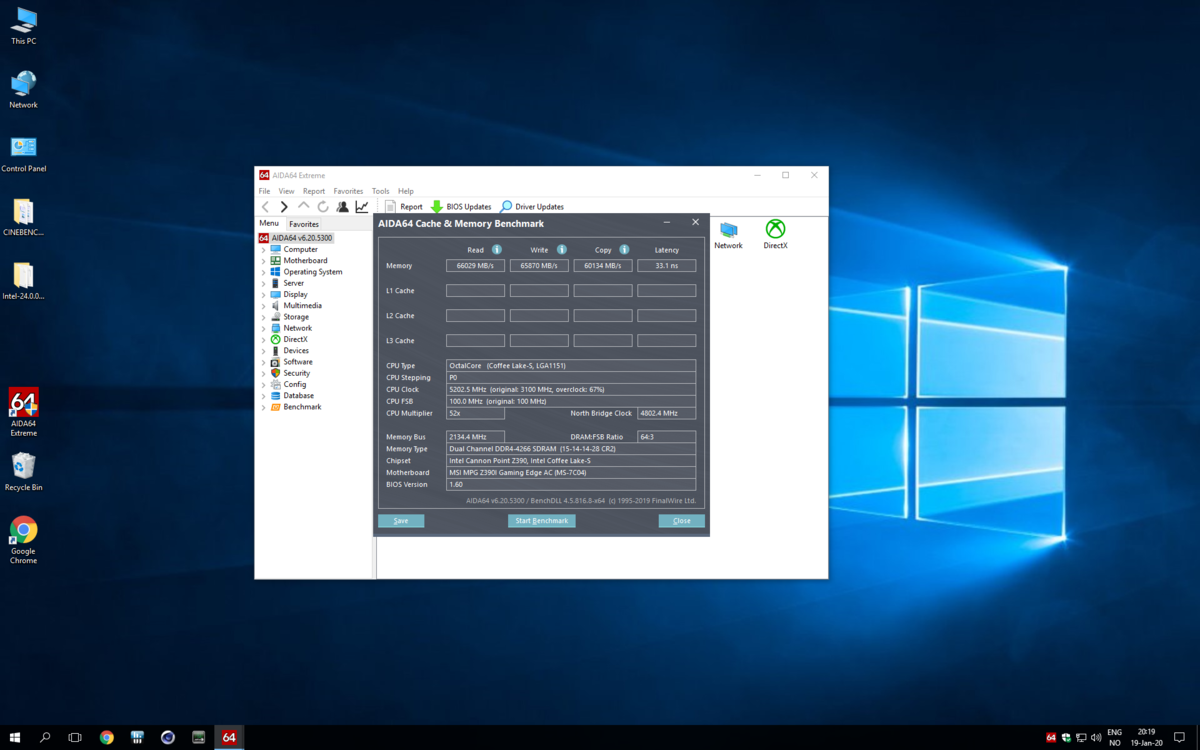Click the user/manage toolbar icon

click(x=342, y=207)
